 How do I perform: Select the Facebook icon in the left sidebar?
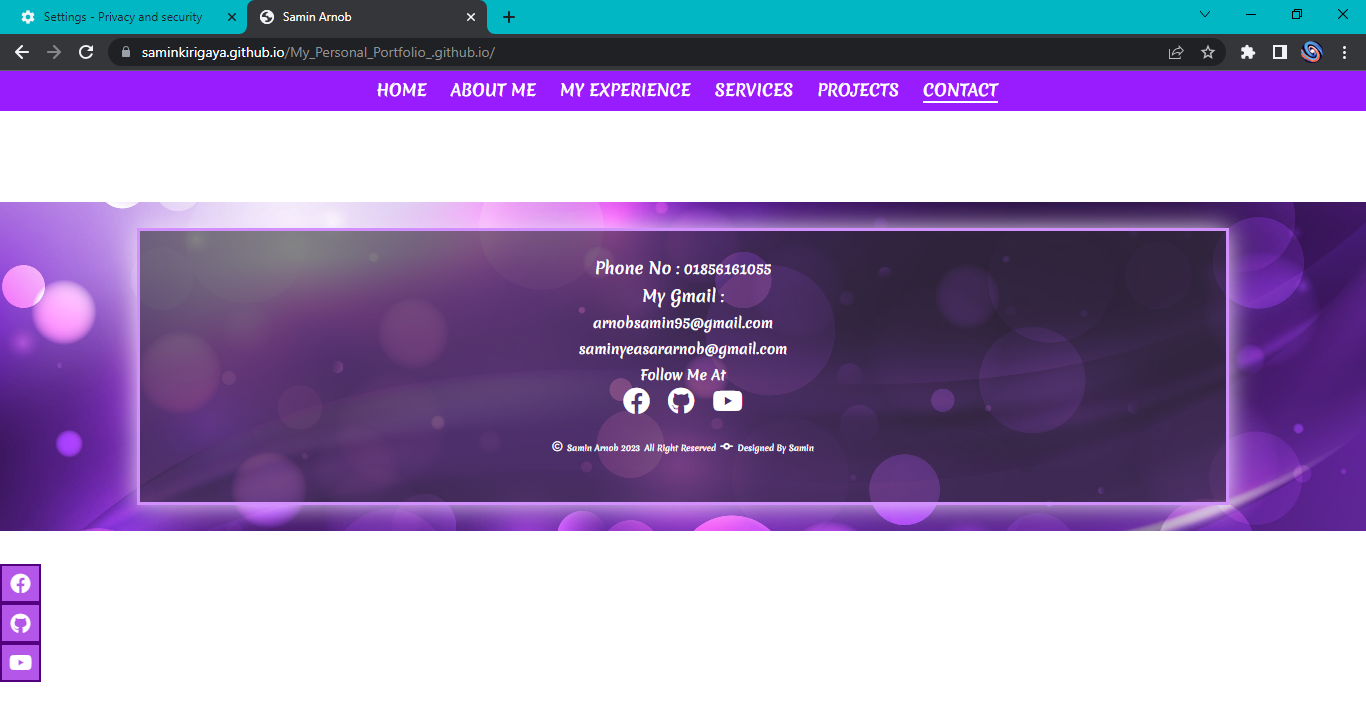click(x=20, y=583)
